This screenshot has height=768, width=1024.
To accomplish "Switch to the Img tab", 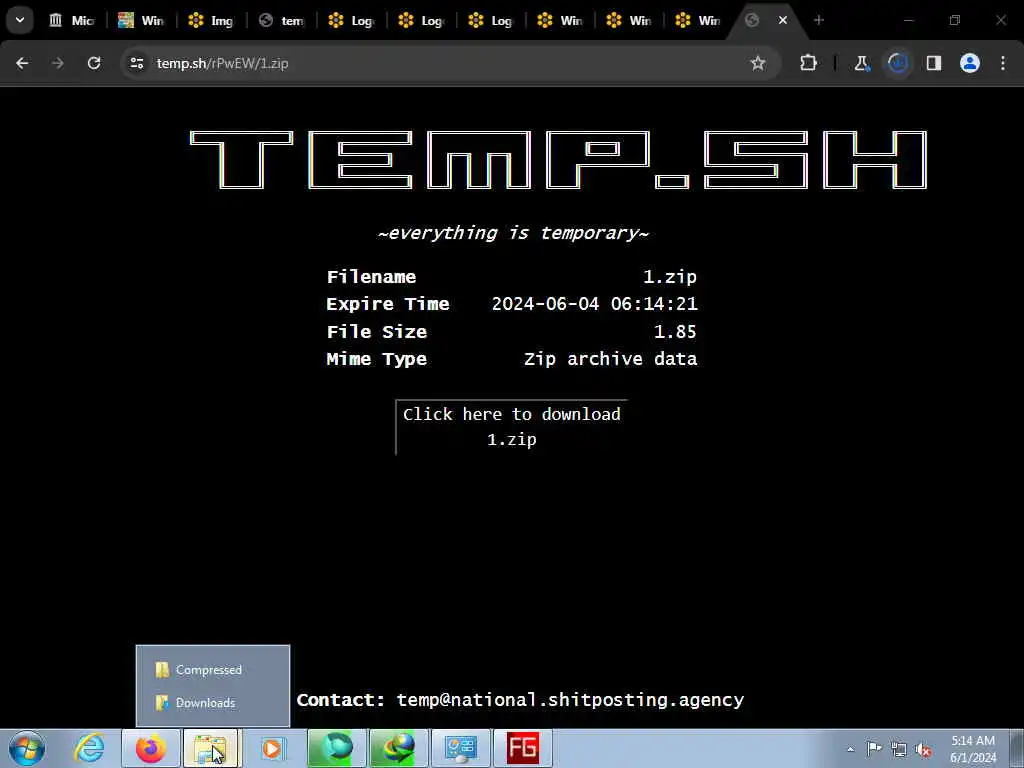I will tap(211, 20).
